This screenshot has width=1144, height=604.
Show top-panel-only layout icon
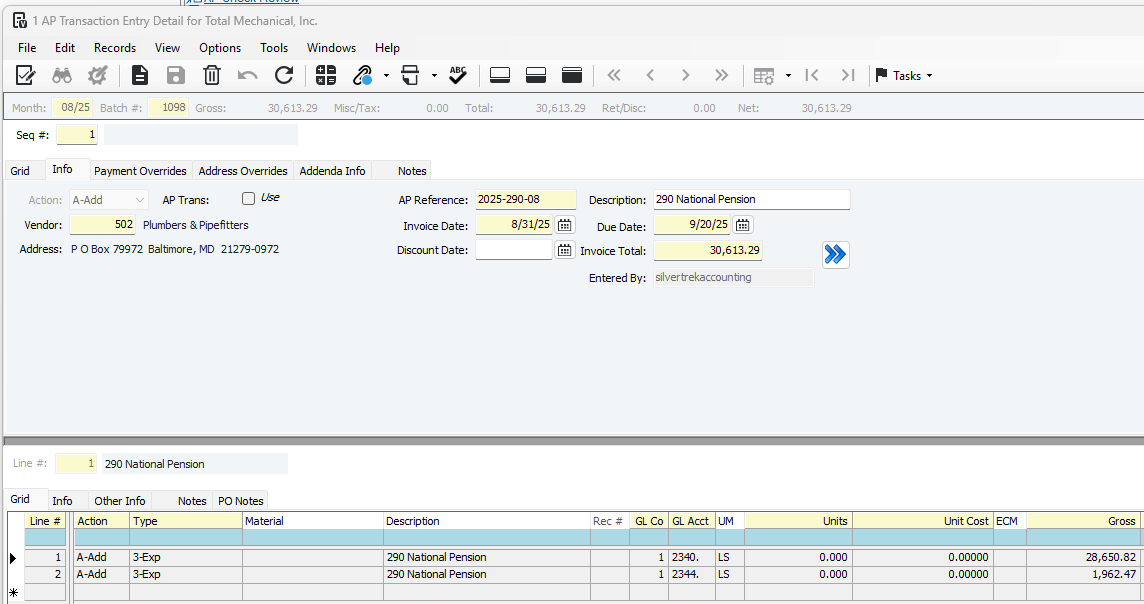572,75
